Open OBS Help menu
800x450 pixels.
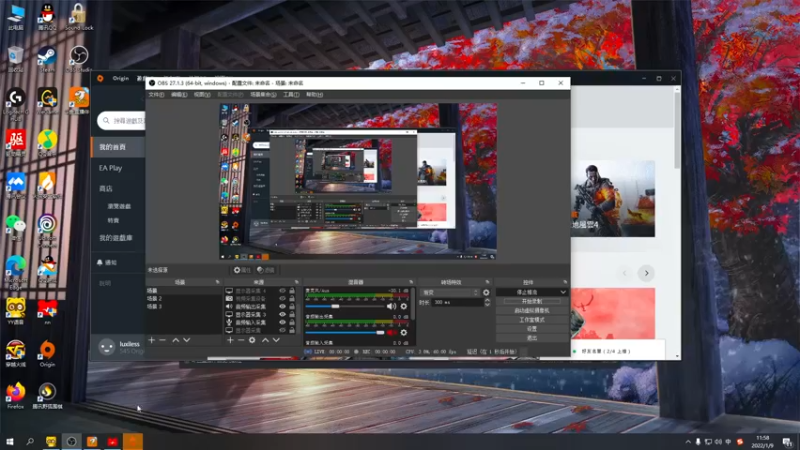(x=314, y=94)
